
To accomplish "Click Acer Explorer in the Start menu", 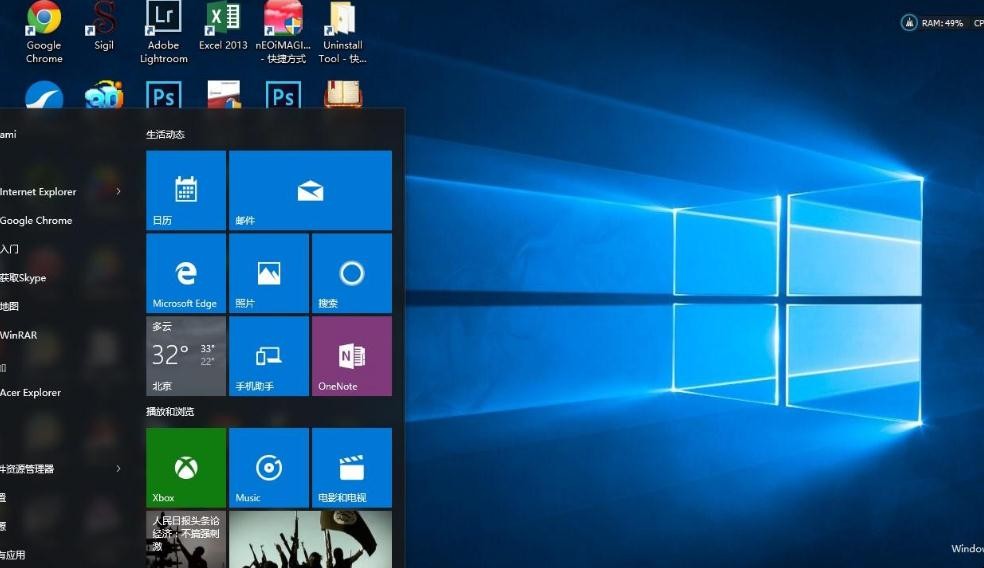I will [x=32, y=393].
